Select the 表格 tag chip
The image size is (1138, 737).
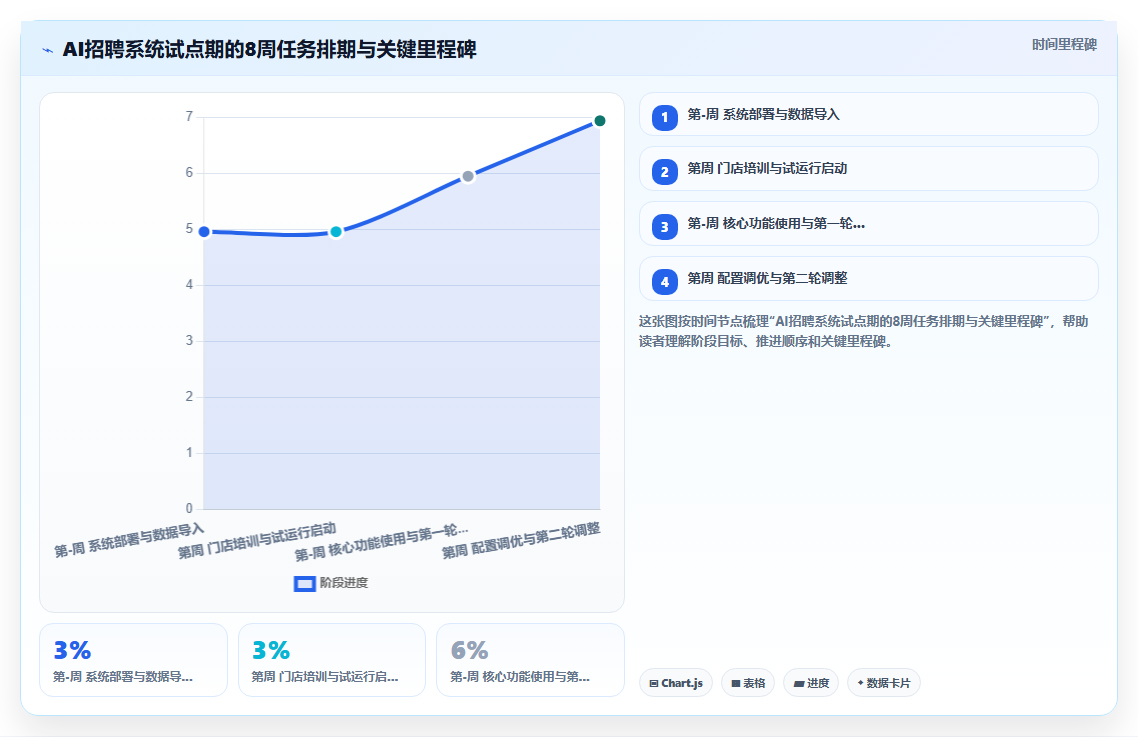click(748, 683)
